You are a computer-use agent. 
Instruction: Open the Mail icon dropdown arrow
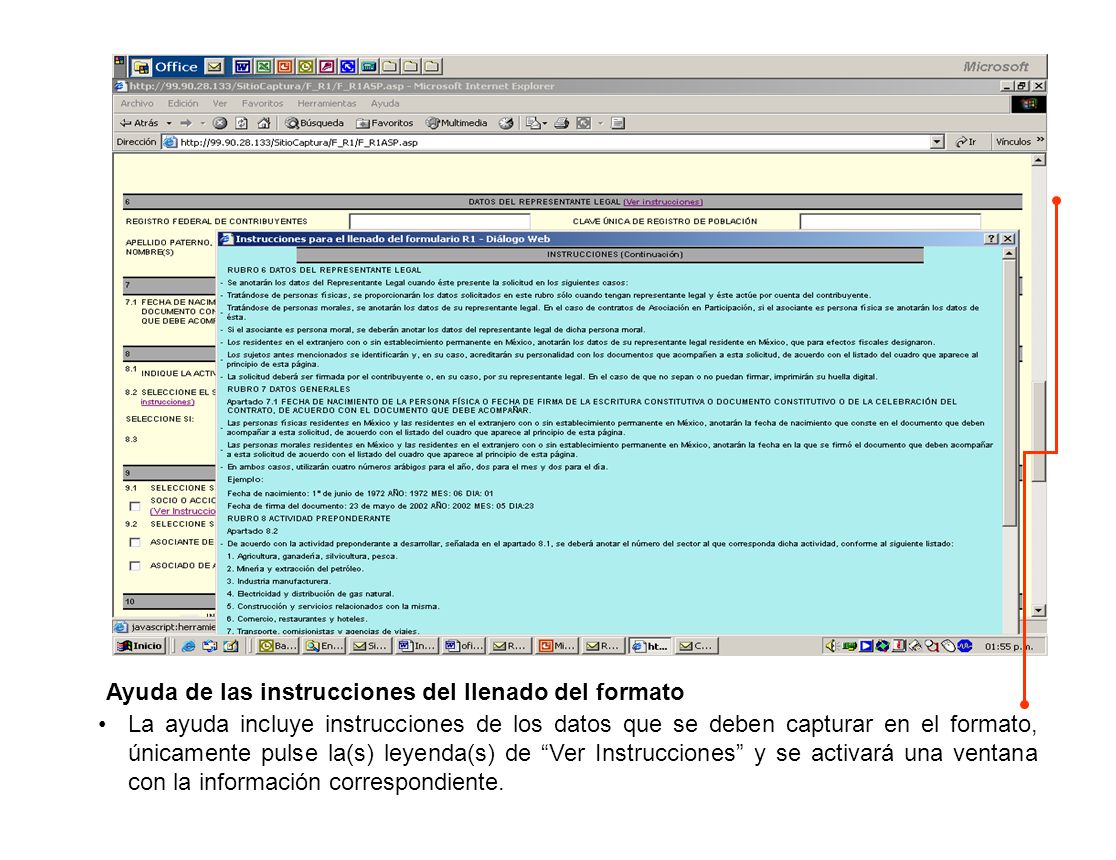tap(544, 123)
